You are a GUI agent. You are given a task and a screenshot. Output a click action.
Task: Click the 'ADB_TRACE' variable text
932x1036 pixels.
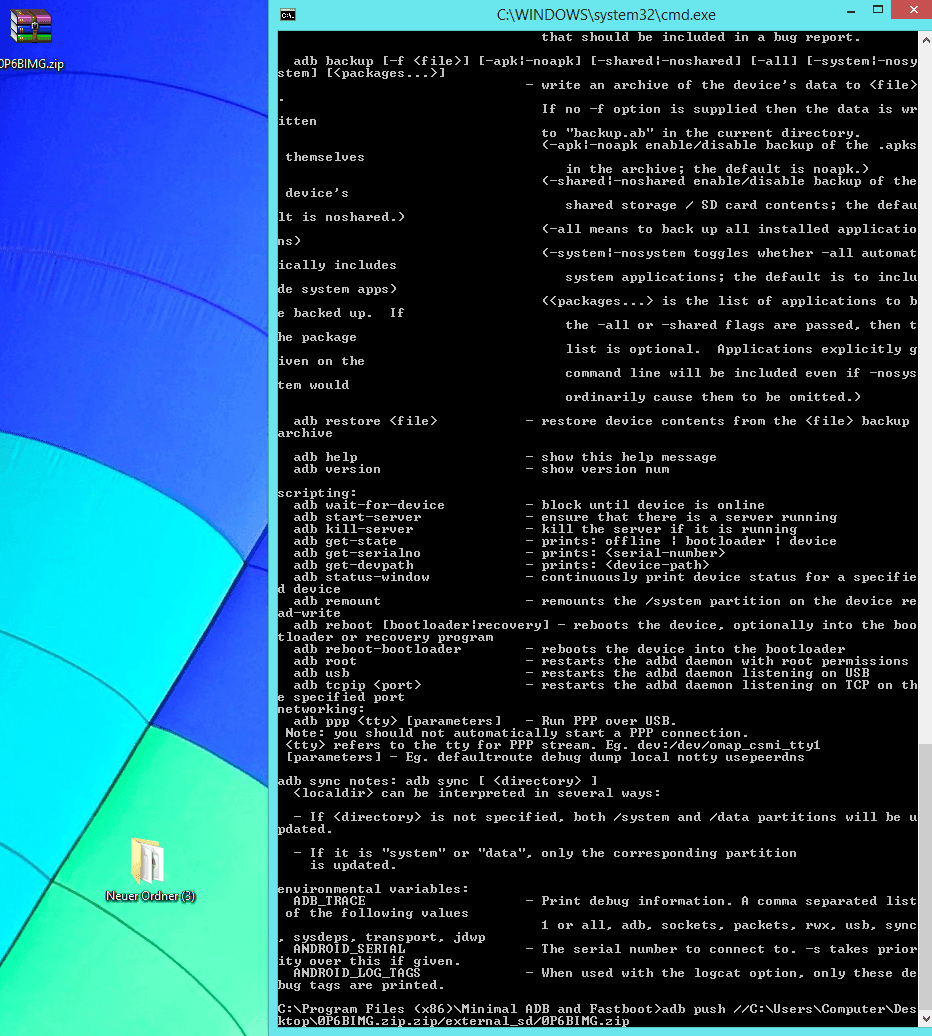(329, 901)
